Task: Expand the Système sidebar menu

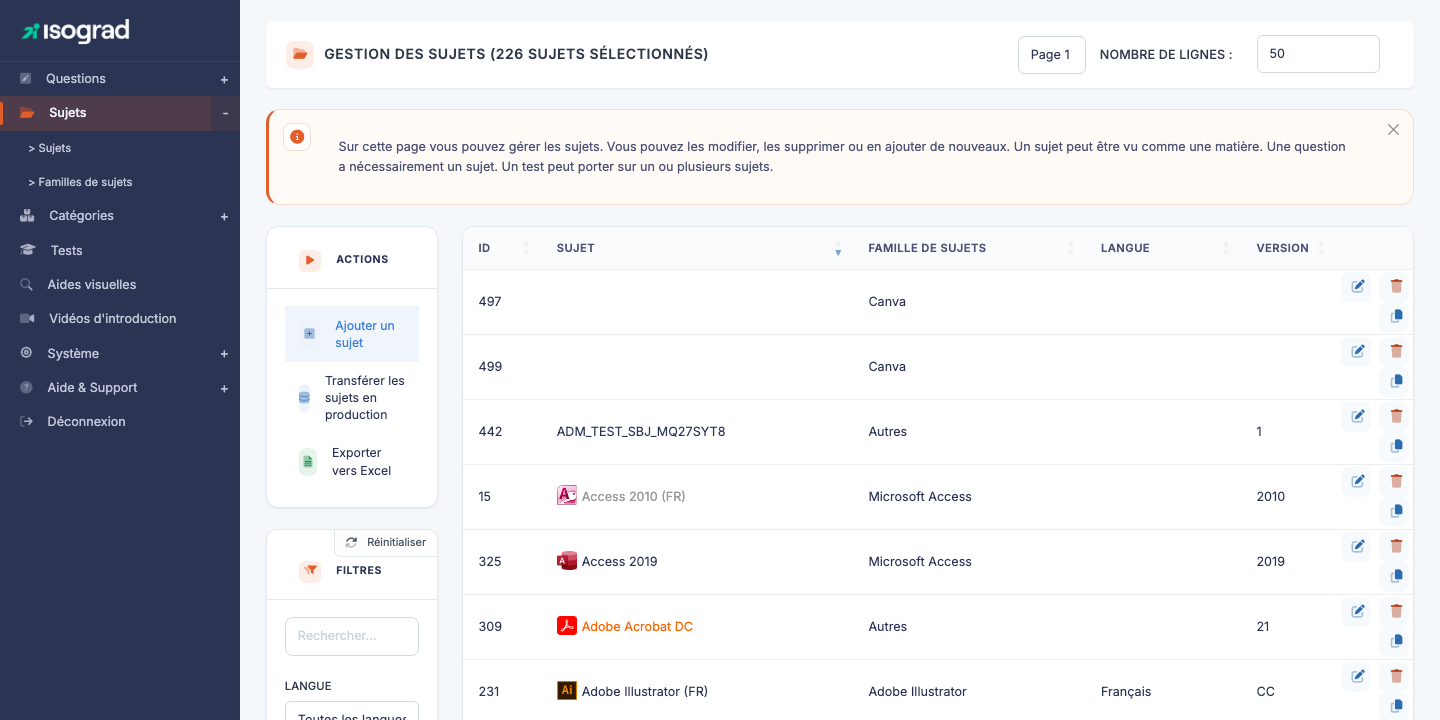Action: click(224, 354)
